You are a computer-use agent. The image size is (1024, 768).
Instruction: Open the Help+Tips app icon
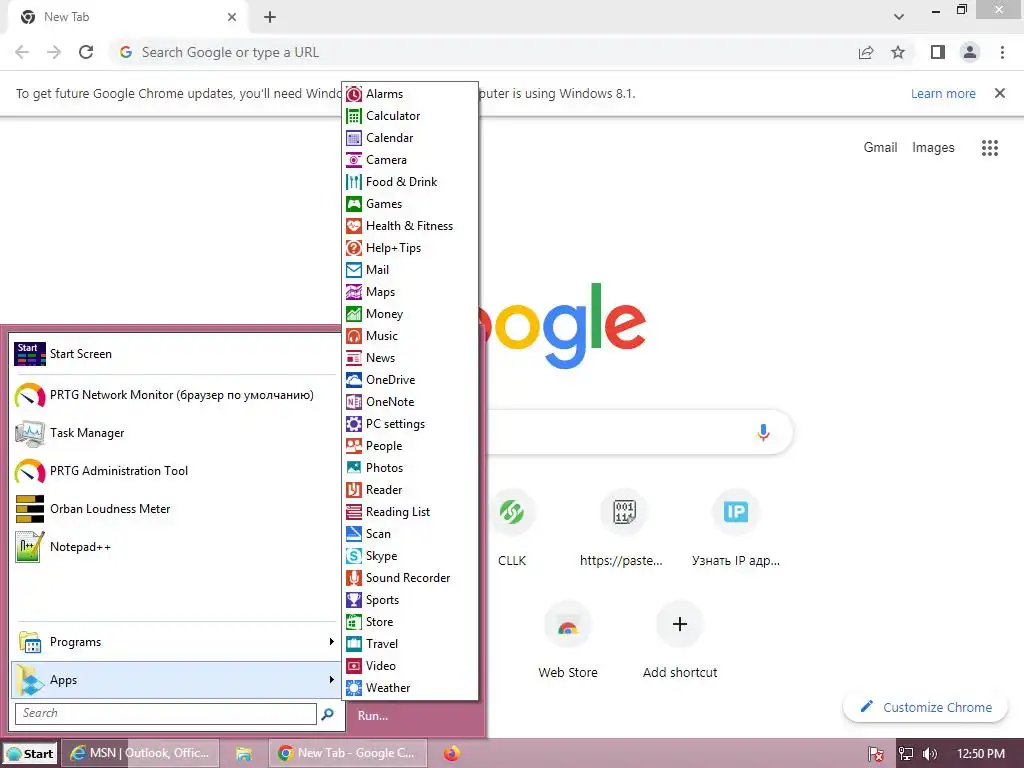pos(353,248)
